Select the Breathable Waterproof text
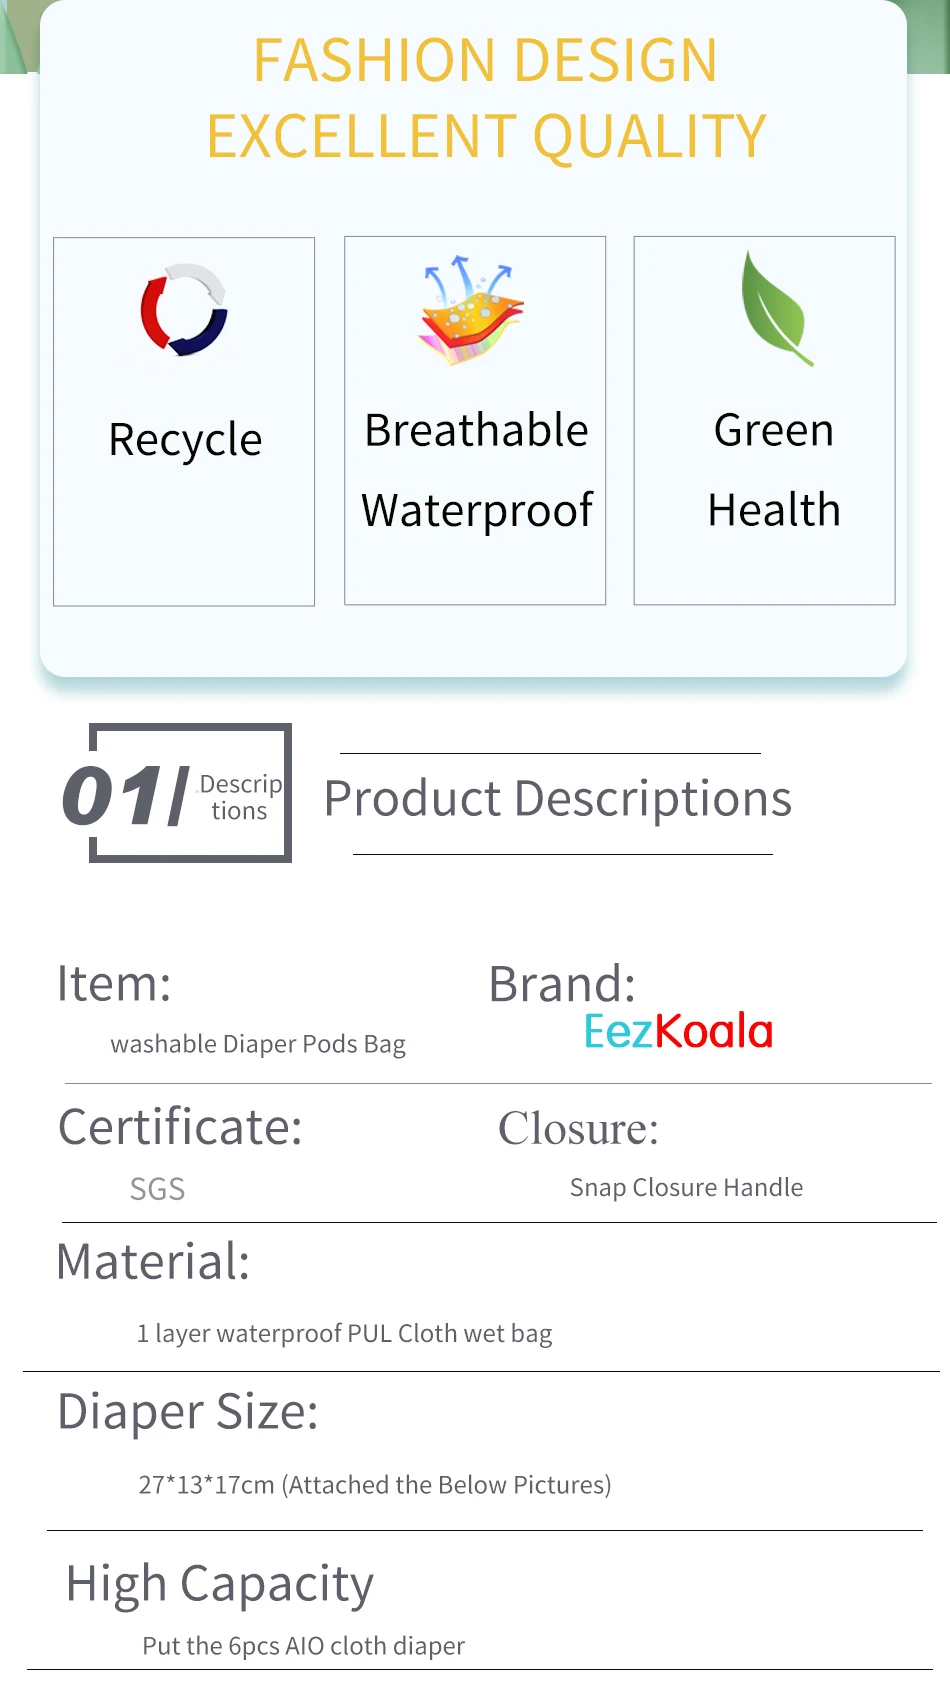This screenshot has width=950, height=1703. click(x=477, y=470)
